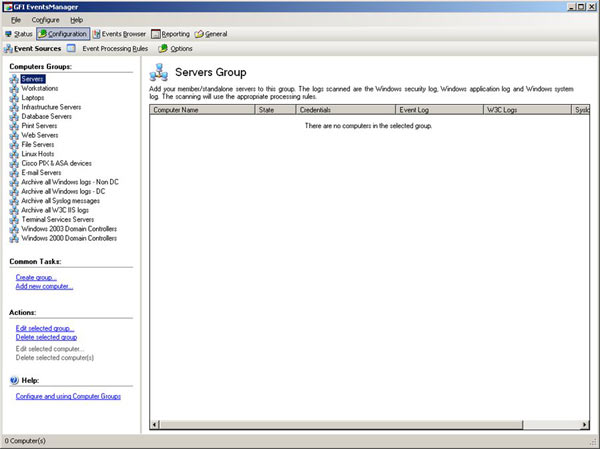Click the Laptops group icon
Image resolution: width=600 pixels, height=449 pixels.
point(14,98)
